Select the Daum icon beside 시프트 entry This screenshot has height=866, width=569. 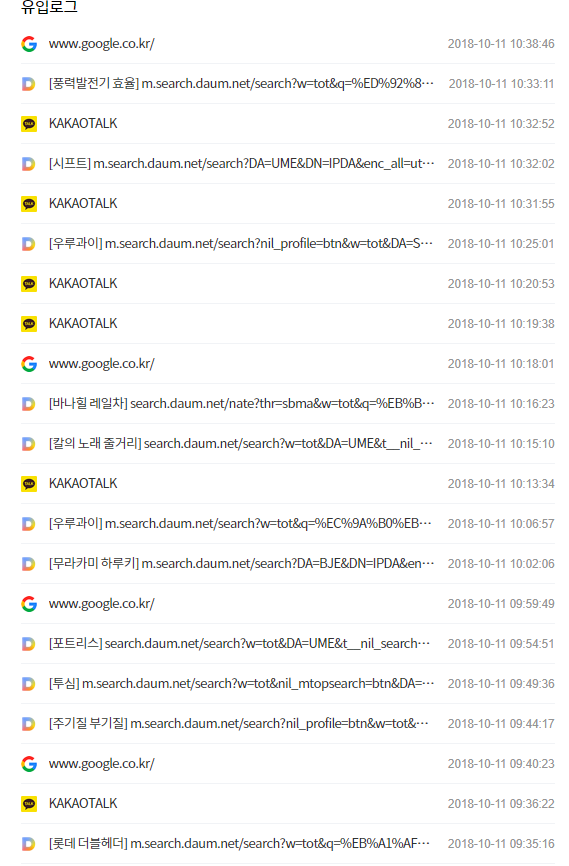[28, 164]
